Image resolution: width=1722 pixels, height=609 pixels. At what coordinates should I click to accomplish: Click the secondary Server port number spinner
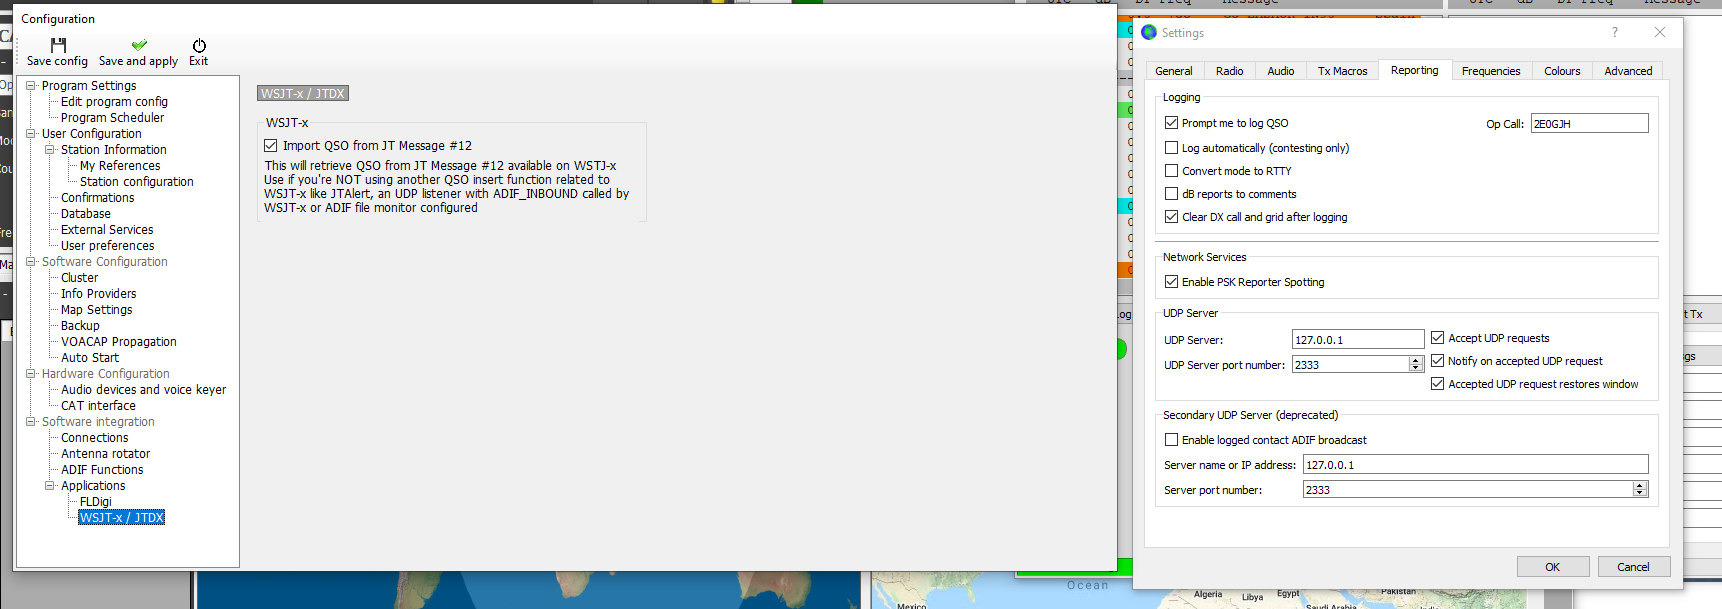point(1640,490)
